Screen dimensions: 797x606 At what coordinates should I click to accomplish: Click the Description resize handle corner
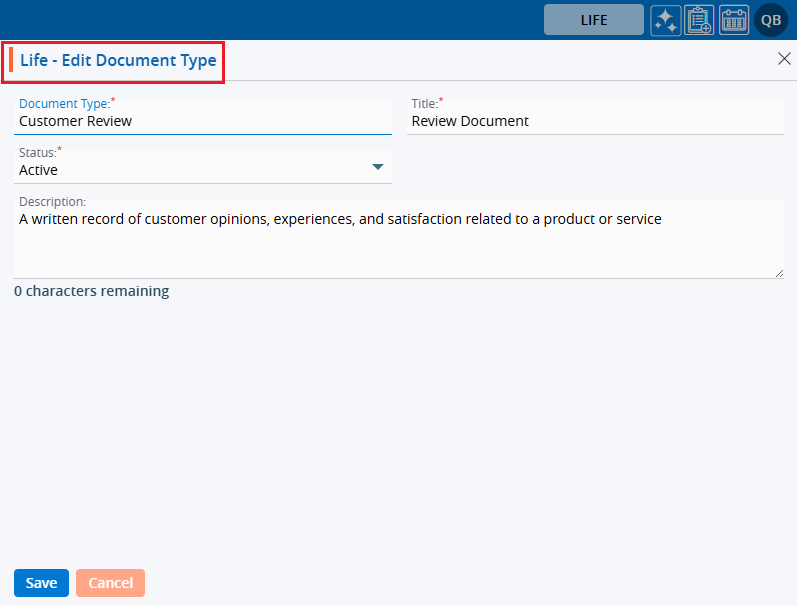coord(778,272)
